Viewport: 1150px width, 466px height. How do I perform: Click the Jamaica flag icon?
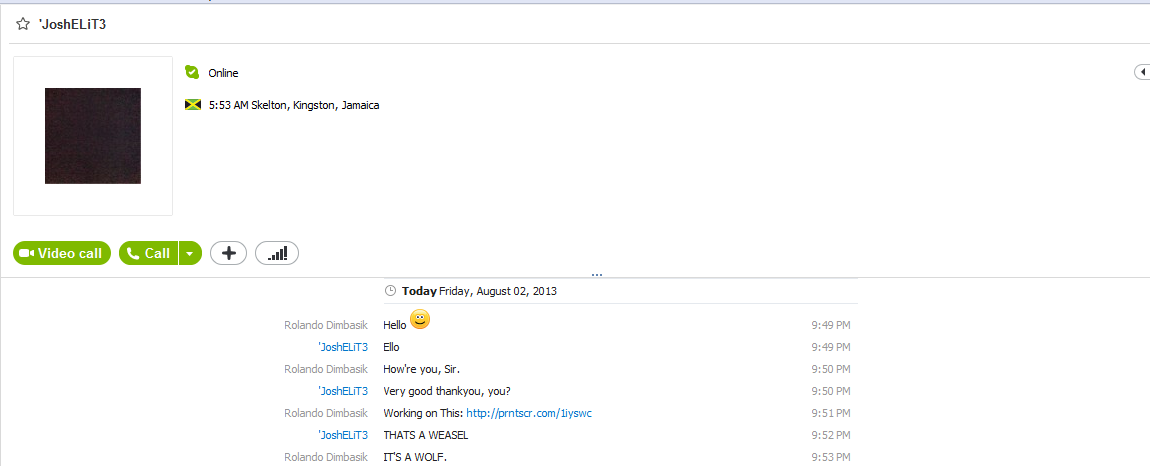[193, 105]
